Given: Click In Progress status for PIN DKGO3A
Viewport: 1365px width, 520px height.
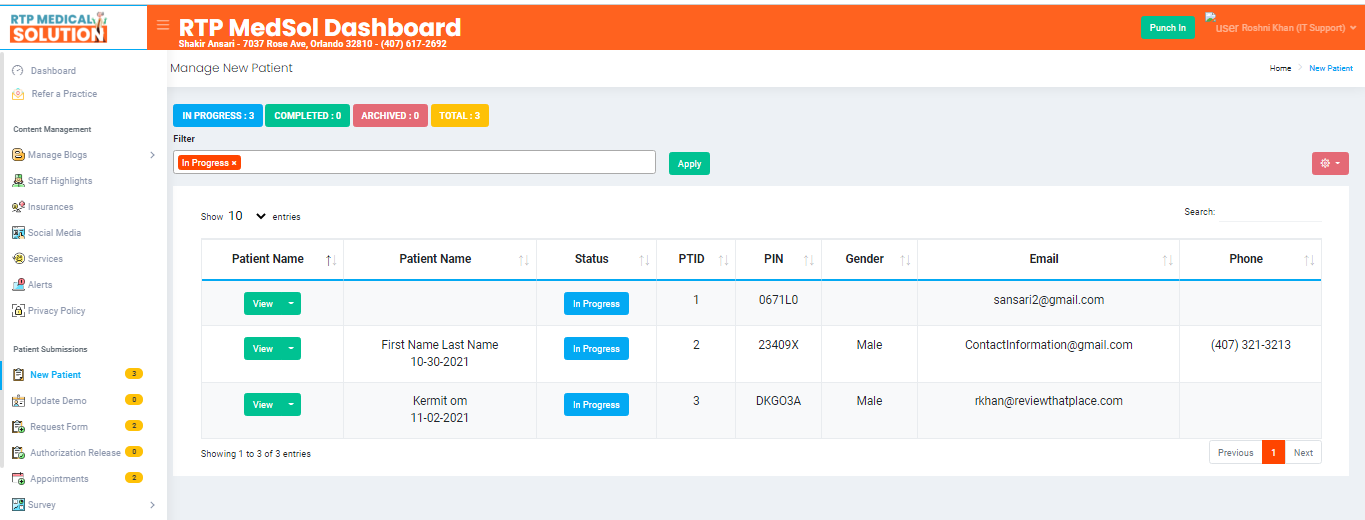Looking at the screenshot, I should pyautogui.click(x=596, y=405).
